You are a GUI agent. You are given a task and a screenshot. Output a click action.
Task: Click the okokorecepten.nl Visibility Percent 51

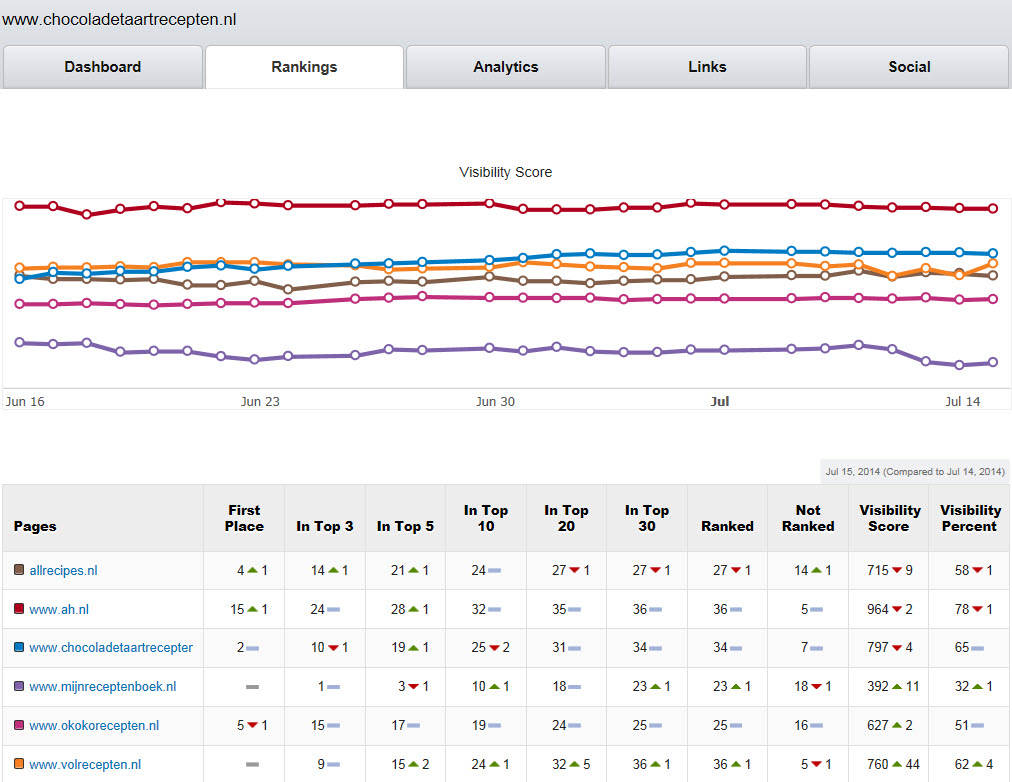pos(962,725)
